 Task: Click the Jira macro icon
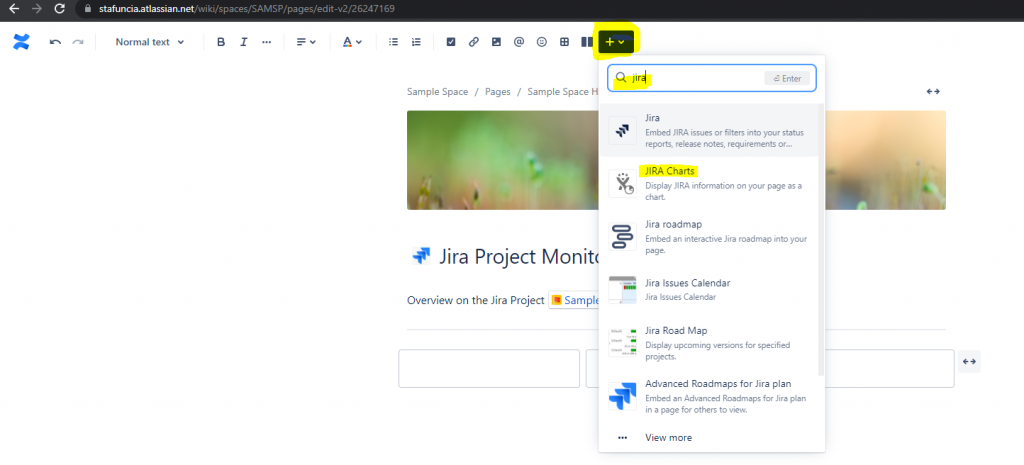[622, 130]
